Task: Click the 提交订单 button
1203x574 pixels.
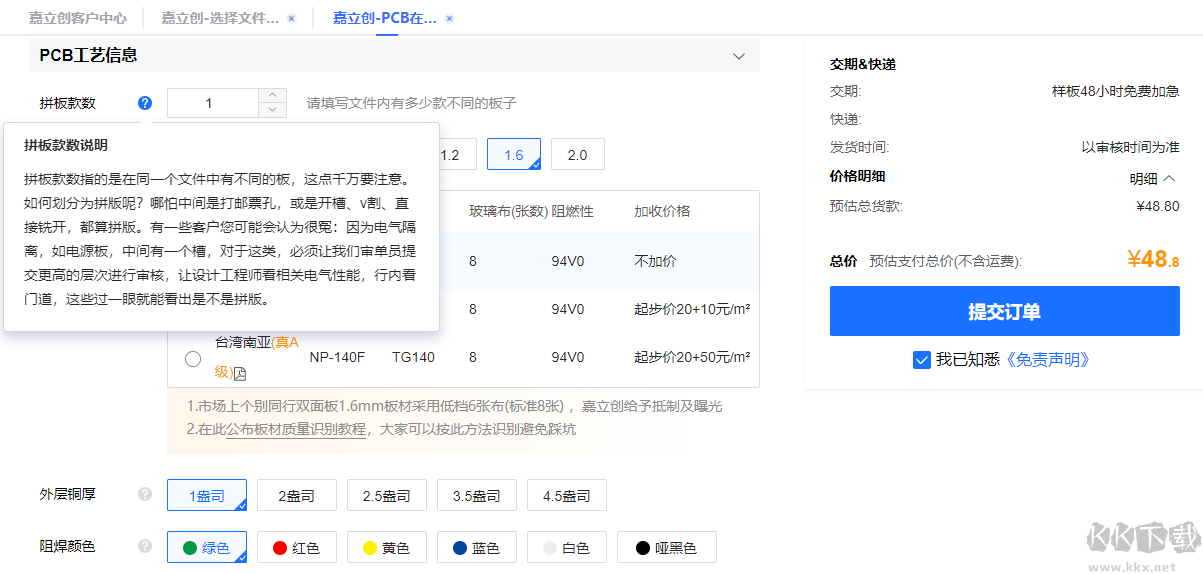Action: (x=1004, y=311)
